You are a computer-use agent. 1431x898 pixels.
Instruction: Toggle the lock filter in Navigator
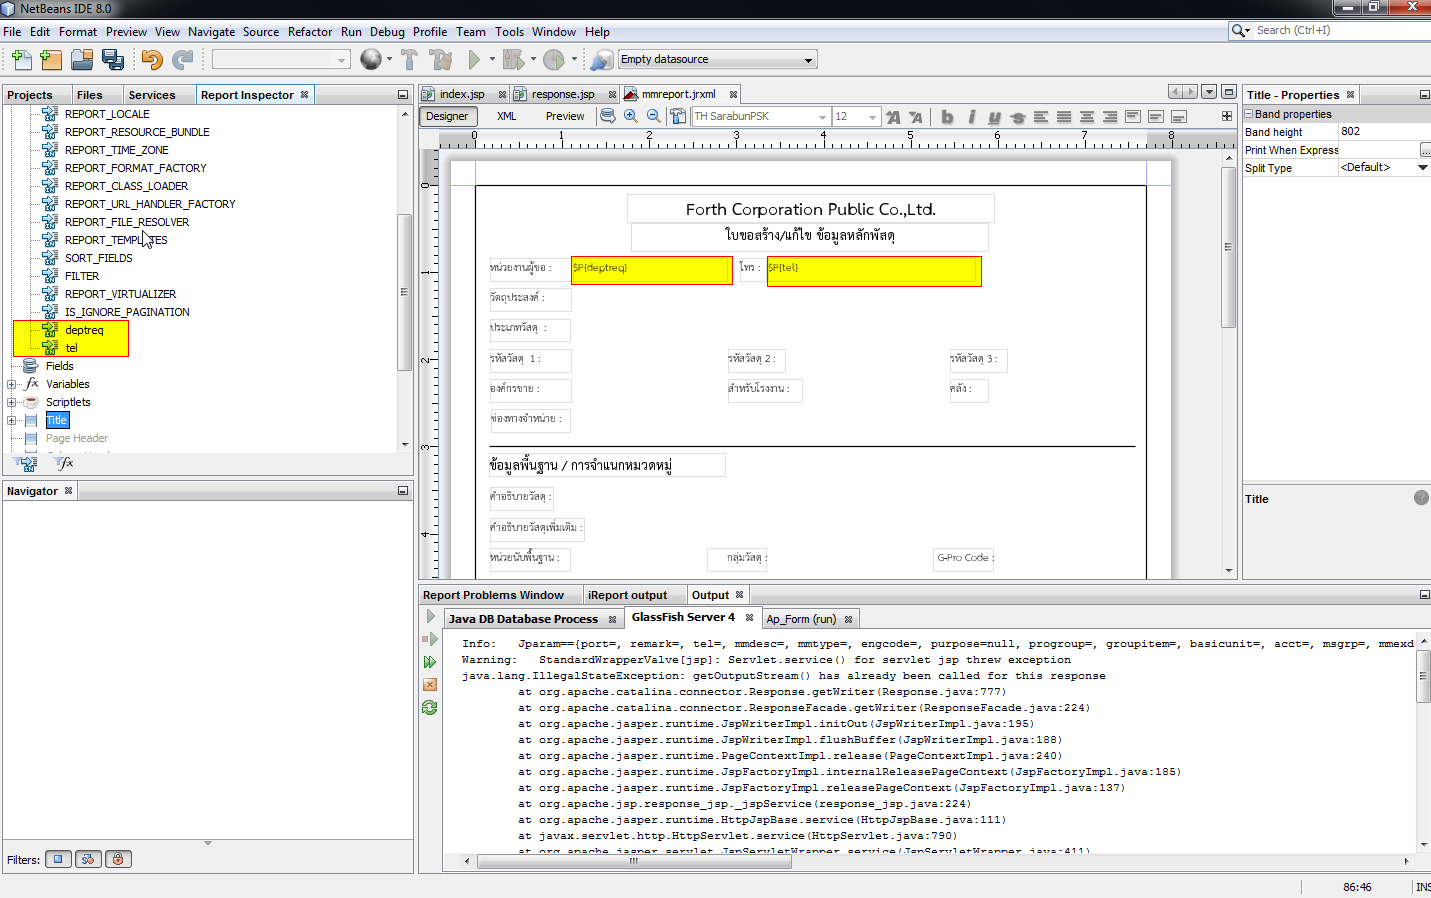118,859
